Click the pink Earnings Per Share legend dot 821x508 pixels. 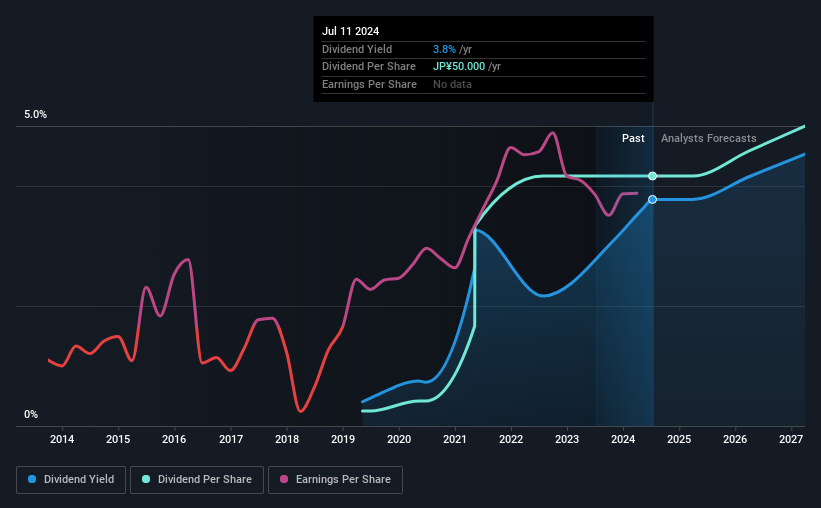coord(284,480)
